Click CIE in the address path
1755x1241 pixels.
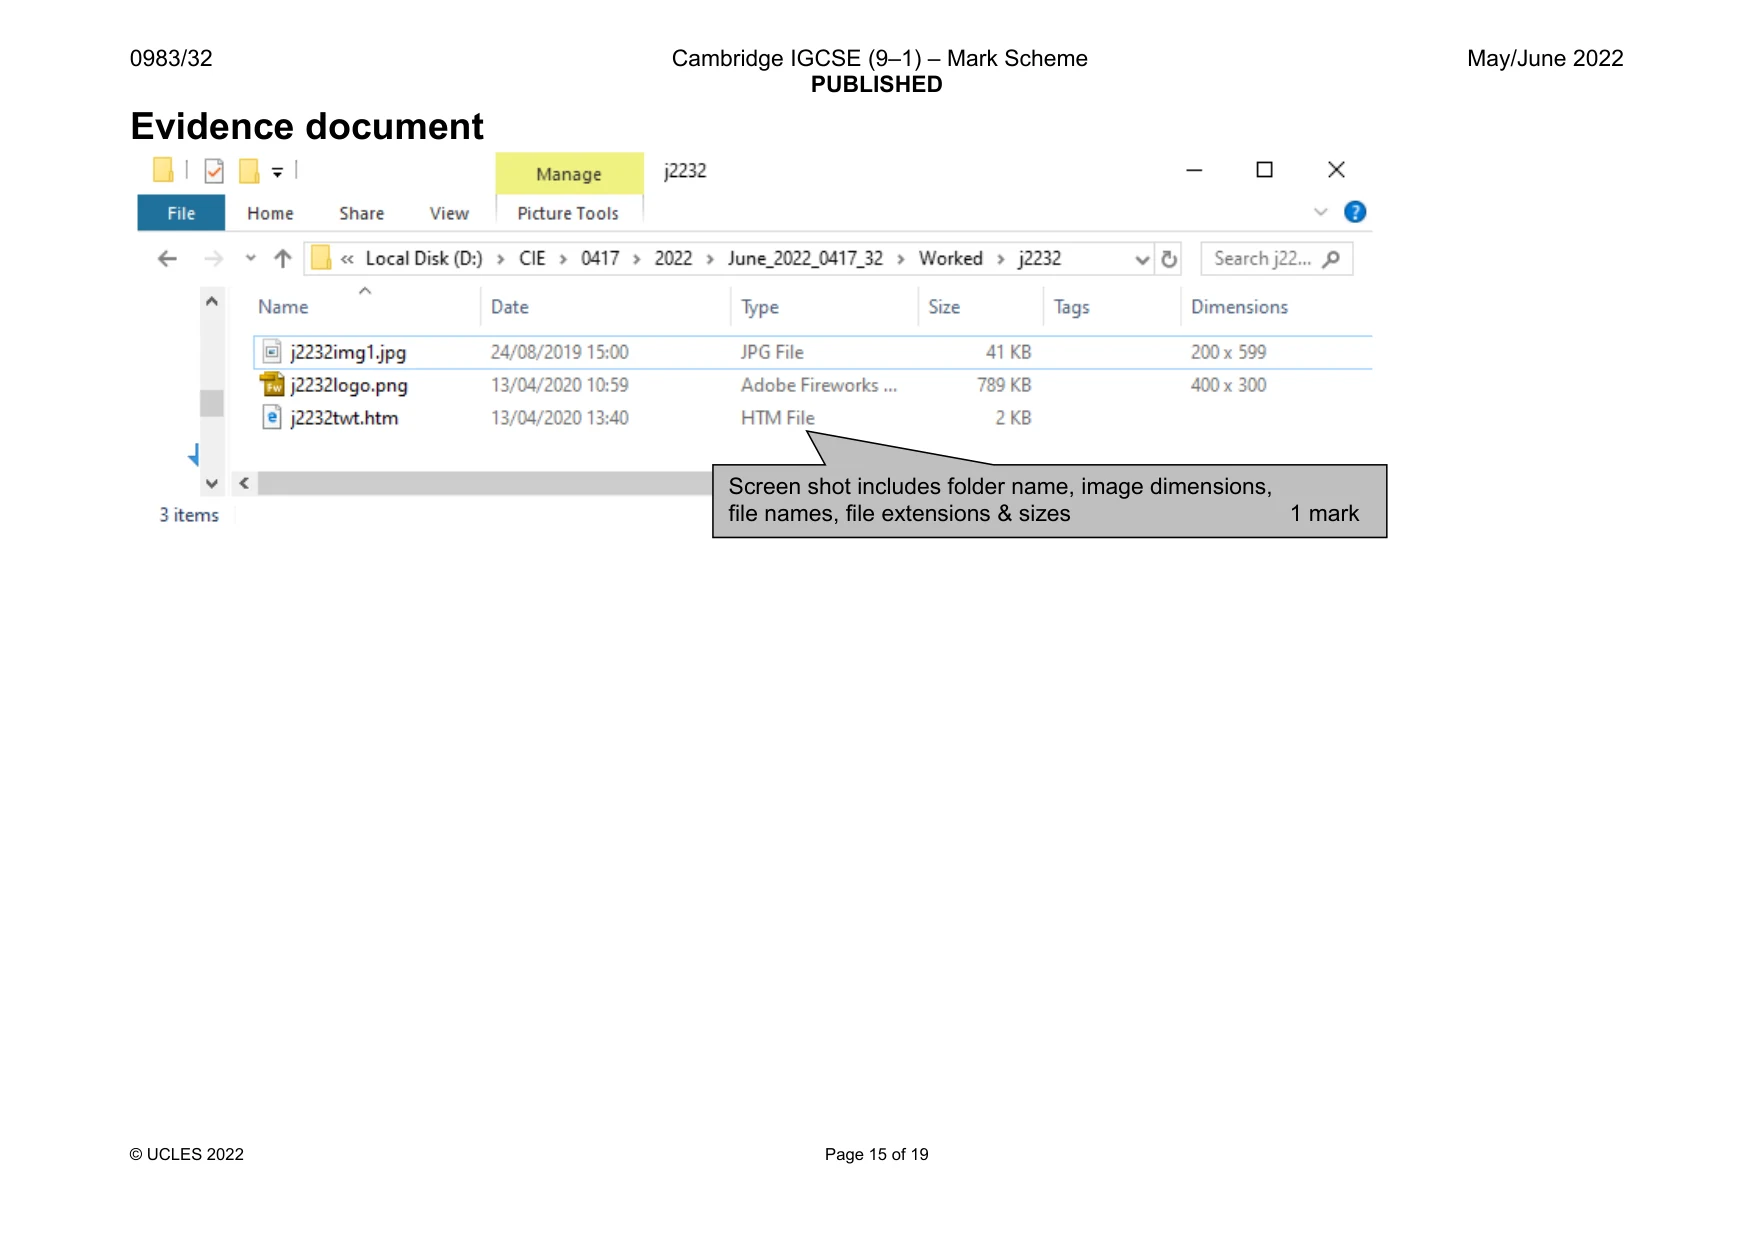click(x=532, y=258)
